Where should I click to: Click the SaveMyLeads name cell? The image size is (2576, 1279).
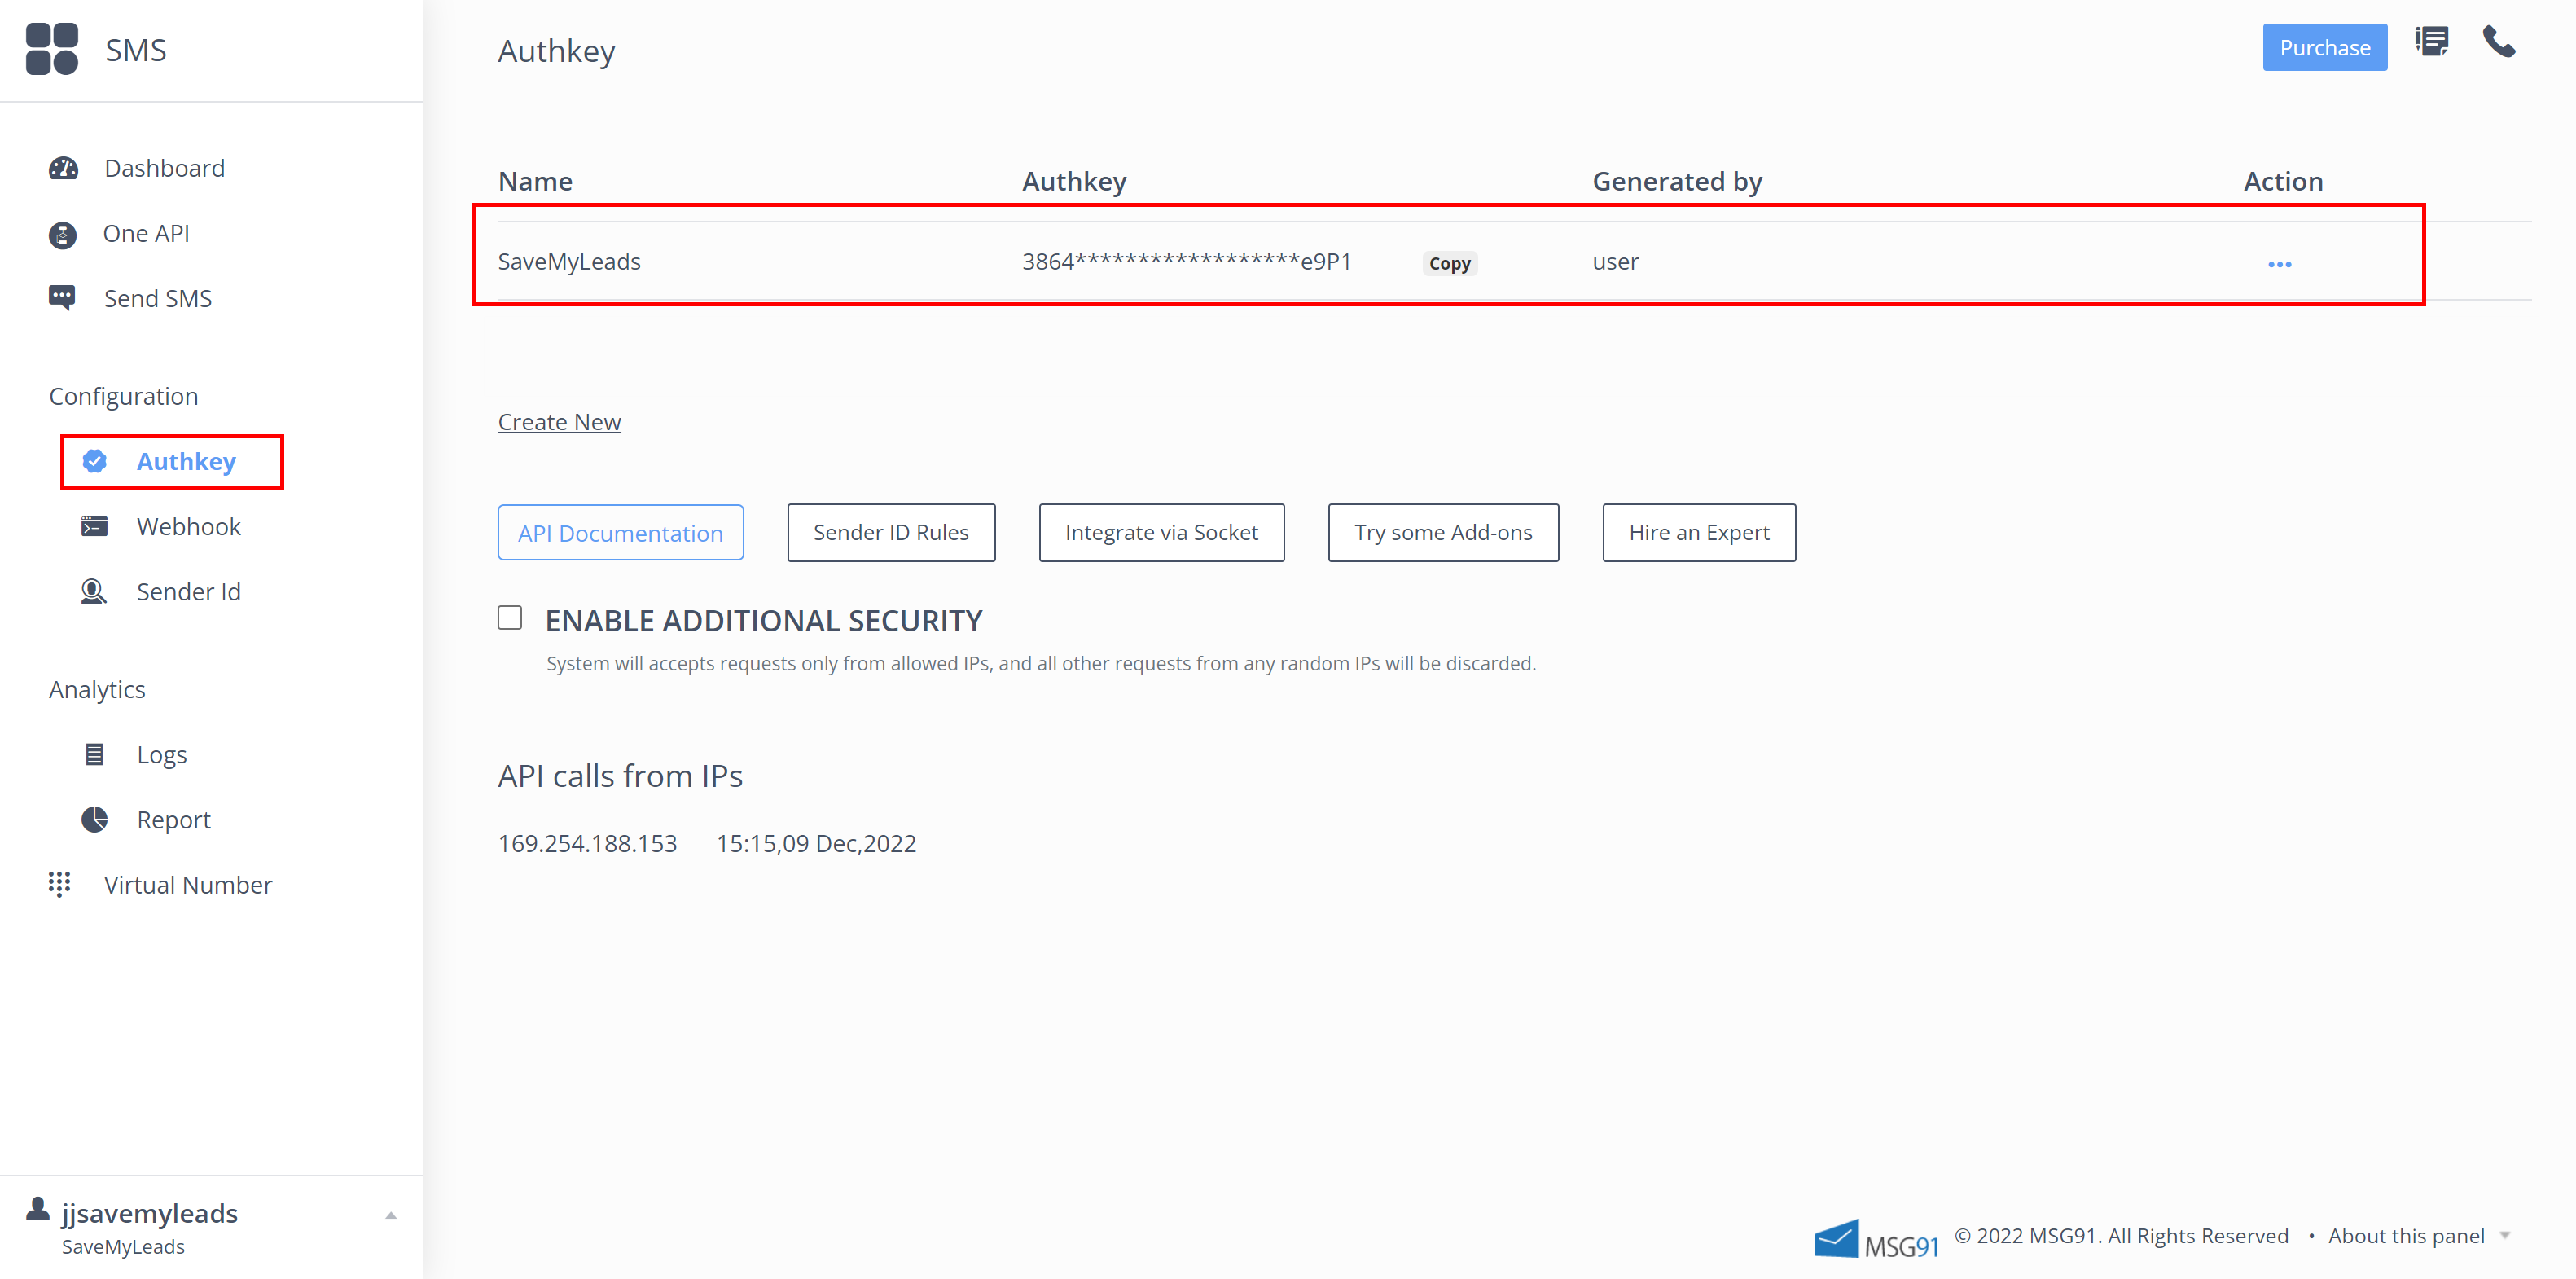[x=569, y=262]
